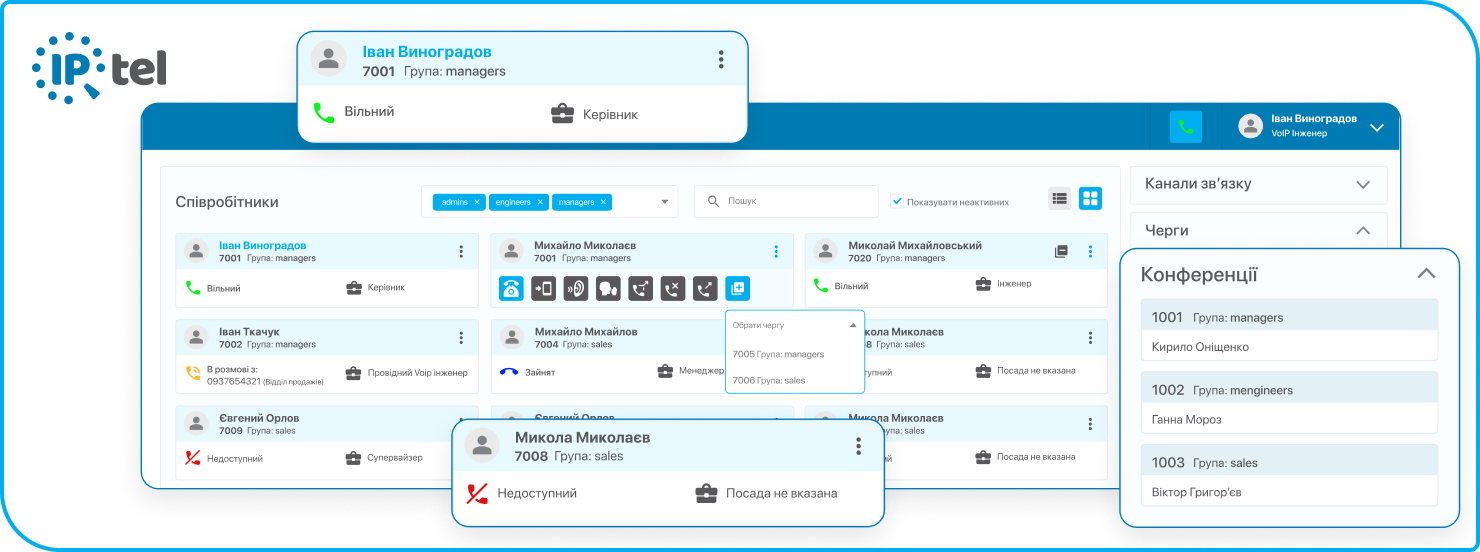Remove the 'managers' group filter tag
1480x552 pixels.
pyautogui.click(x=603, y=202)
